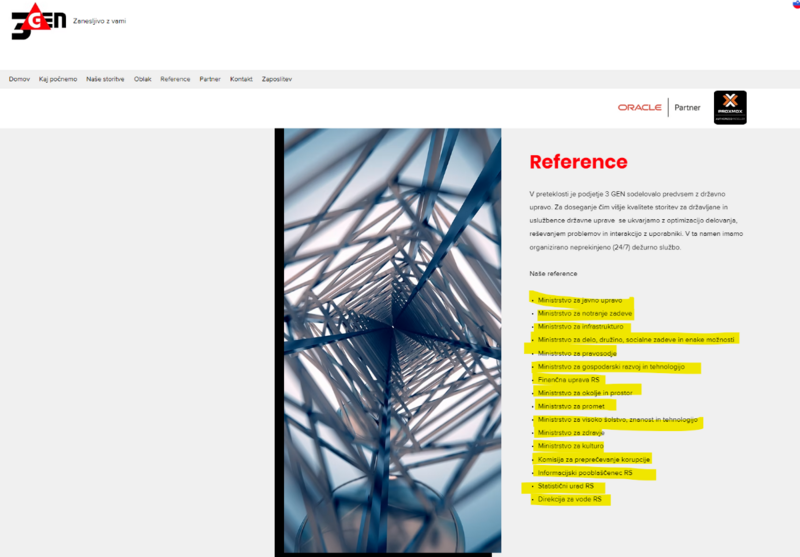Select Reference in navigation bar
800x557 pixels.
click(175, 79)
